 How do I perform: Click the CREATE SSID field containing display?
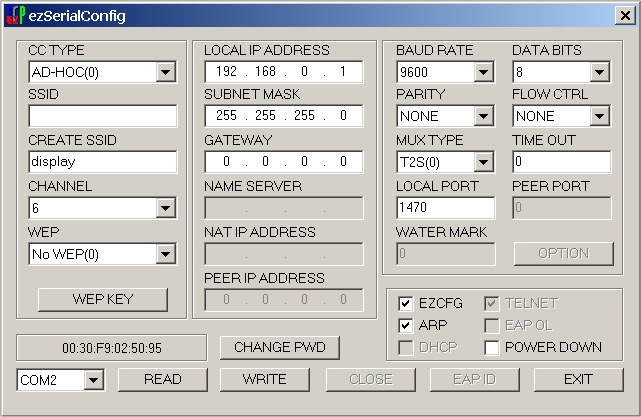[103, 162]
